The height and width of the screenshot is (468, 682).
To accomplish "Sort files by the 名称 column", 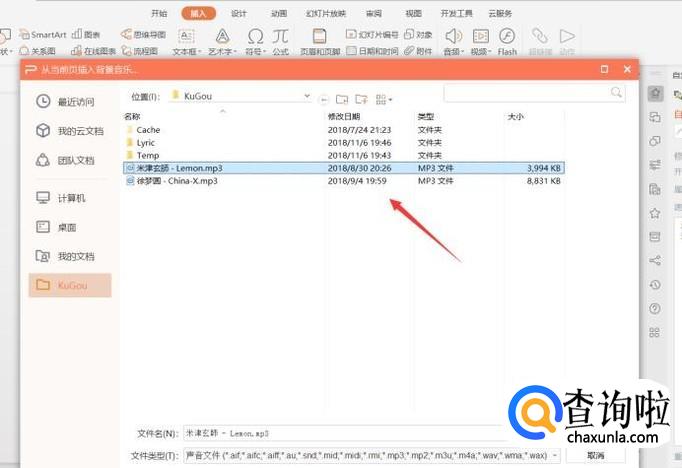I will [132, 117].
